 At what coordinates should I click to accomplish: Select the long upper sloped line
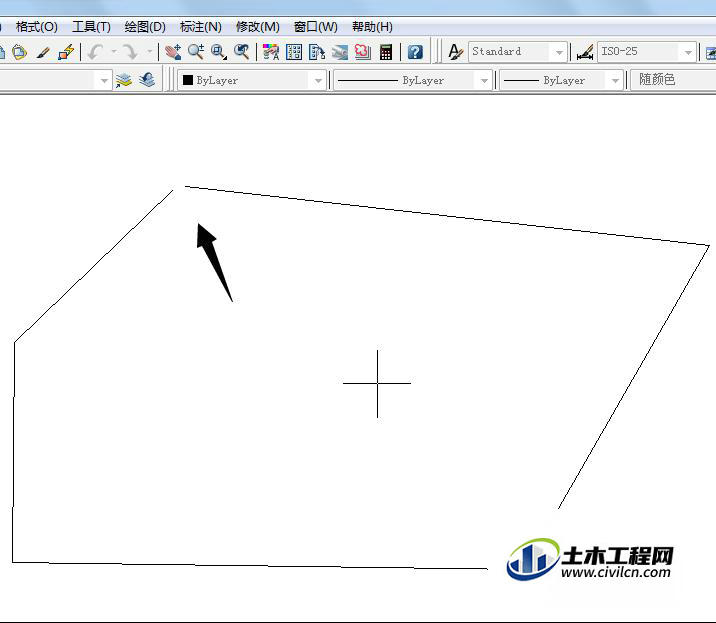[x=447, y=216]
